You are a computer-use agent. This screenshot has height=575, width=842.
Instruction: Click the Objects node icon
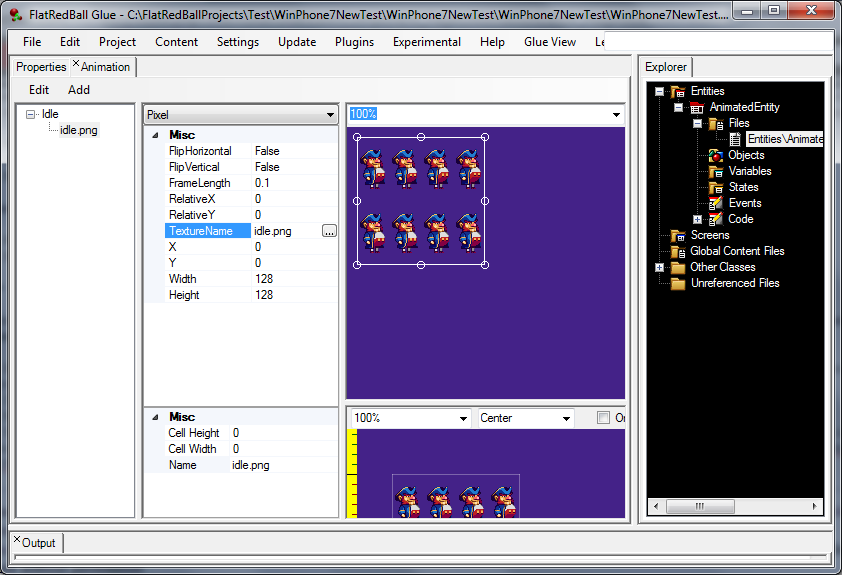(x=715, y=155)
